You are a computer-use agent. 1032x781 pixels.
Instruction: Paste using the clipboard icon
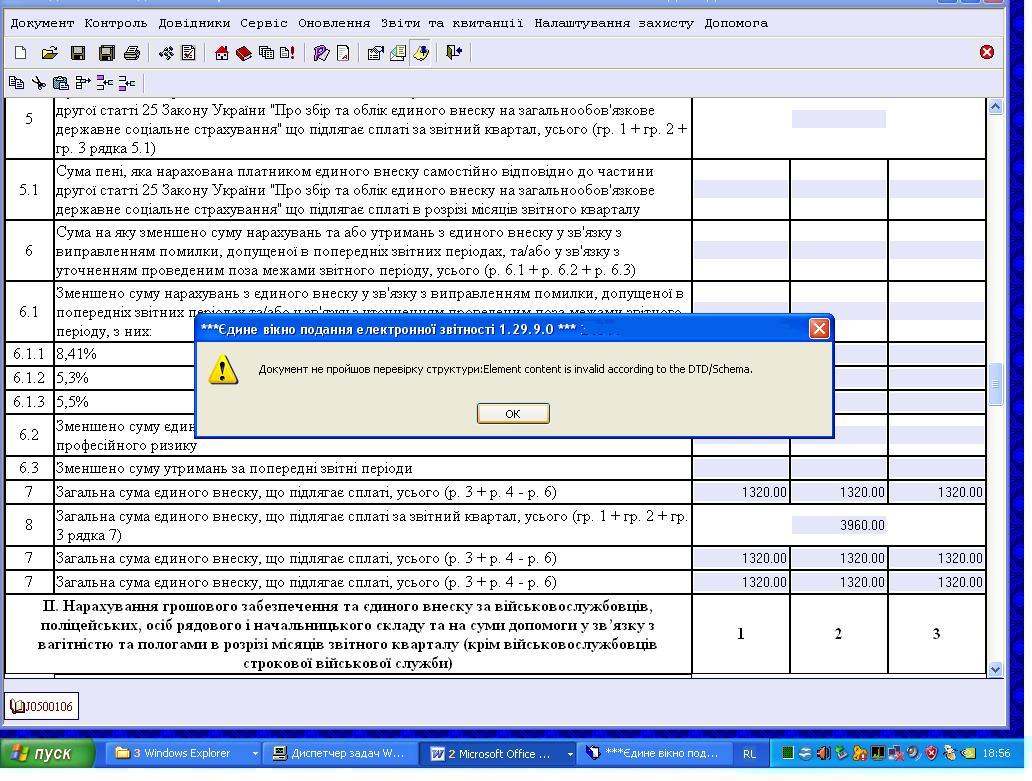click(61, 83)
